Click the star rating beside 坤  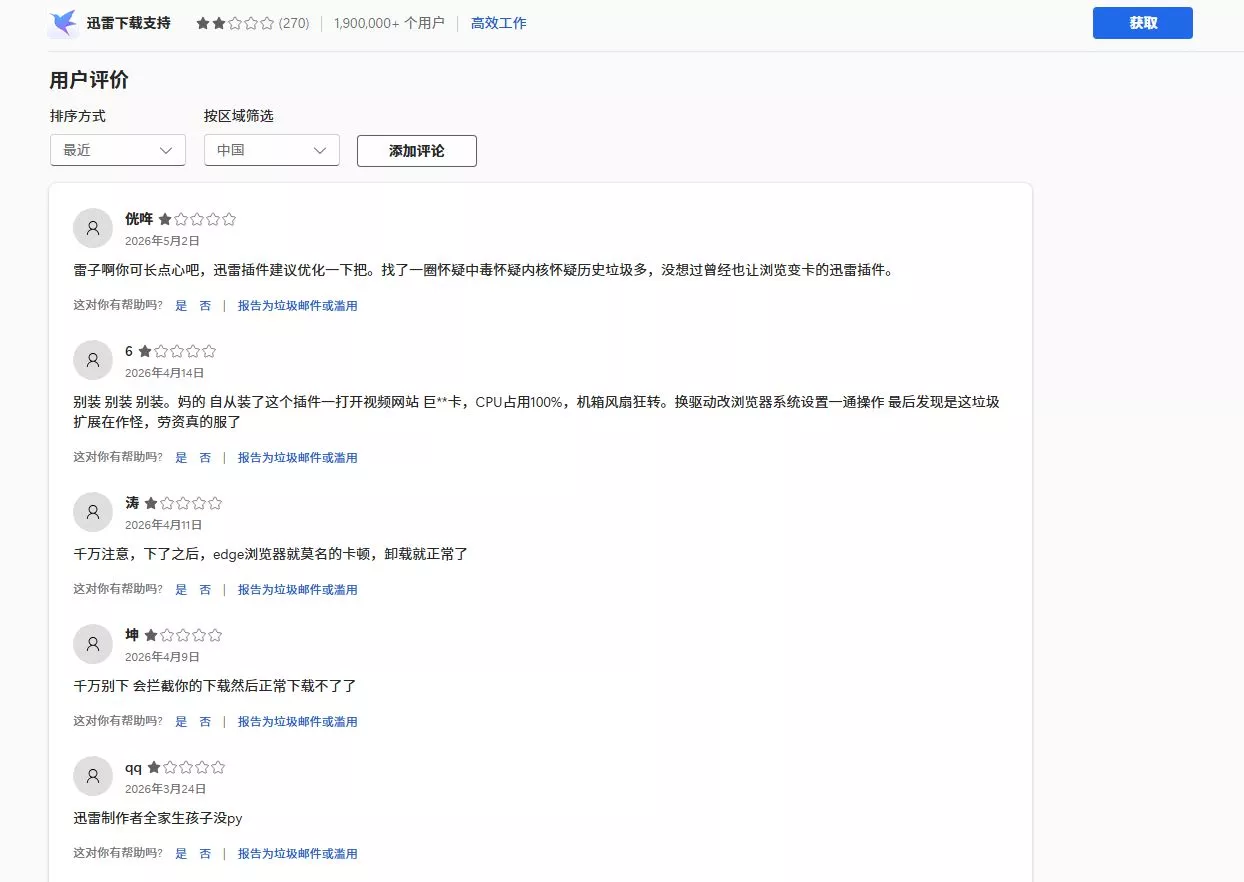point(183,635)
